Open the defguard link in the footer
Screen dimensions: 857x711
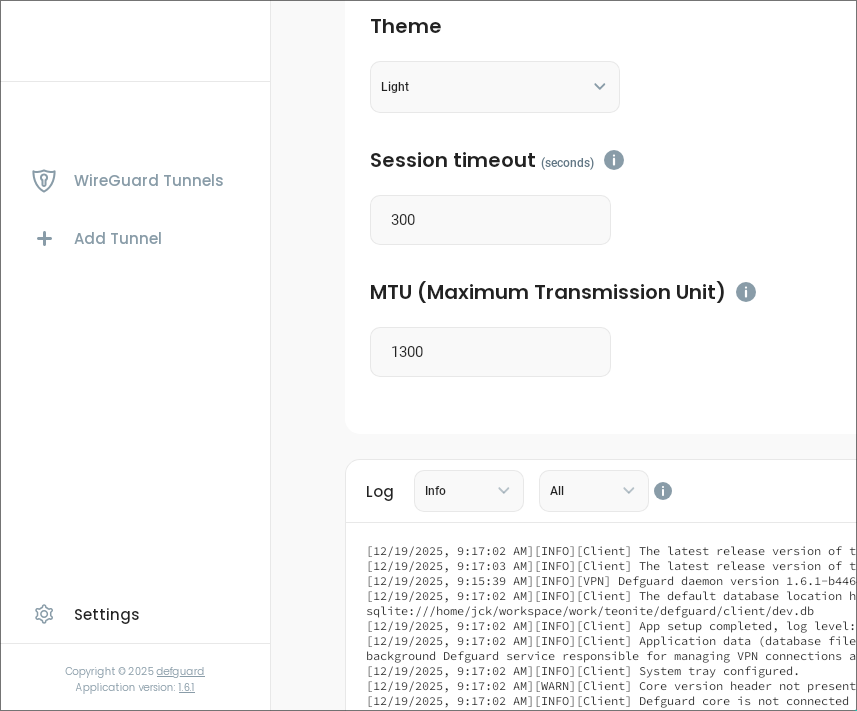coord(180,672)
